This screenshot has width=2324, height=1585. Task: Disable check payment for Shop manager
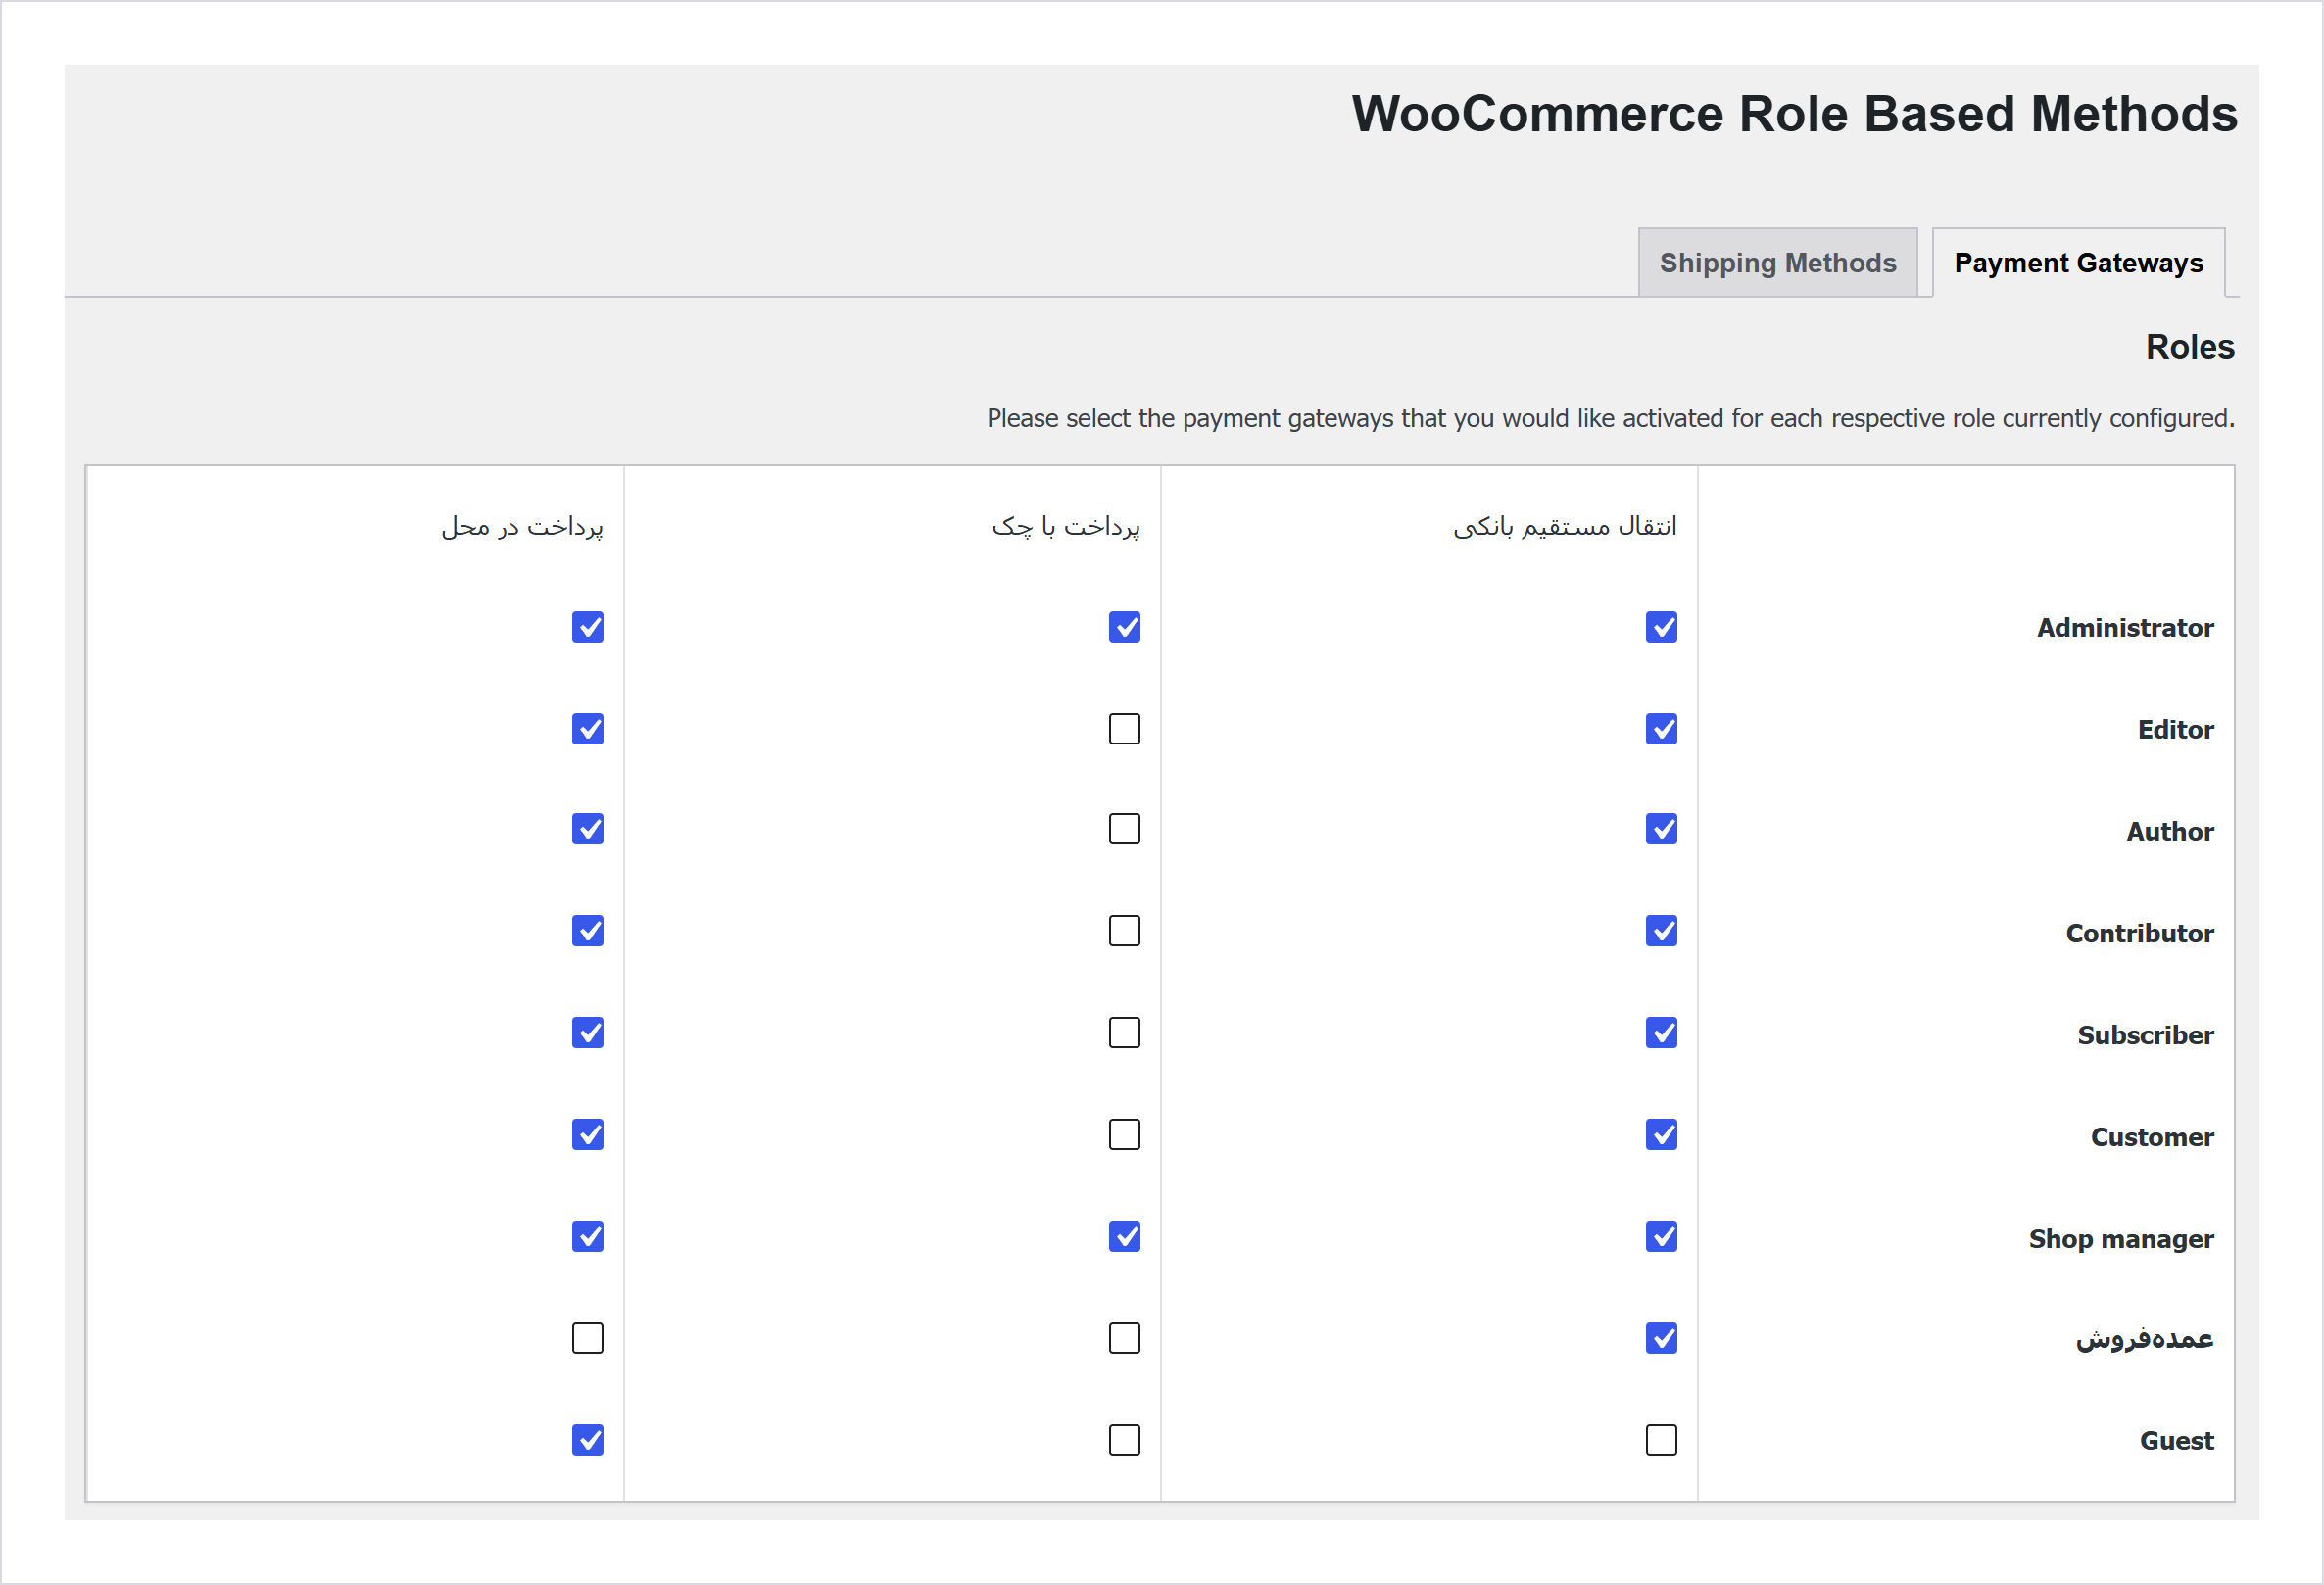tap(1124, 1237)
